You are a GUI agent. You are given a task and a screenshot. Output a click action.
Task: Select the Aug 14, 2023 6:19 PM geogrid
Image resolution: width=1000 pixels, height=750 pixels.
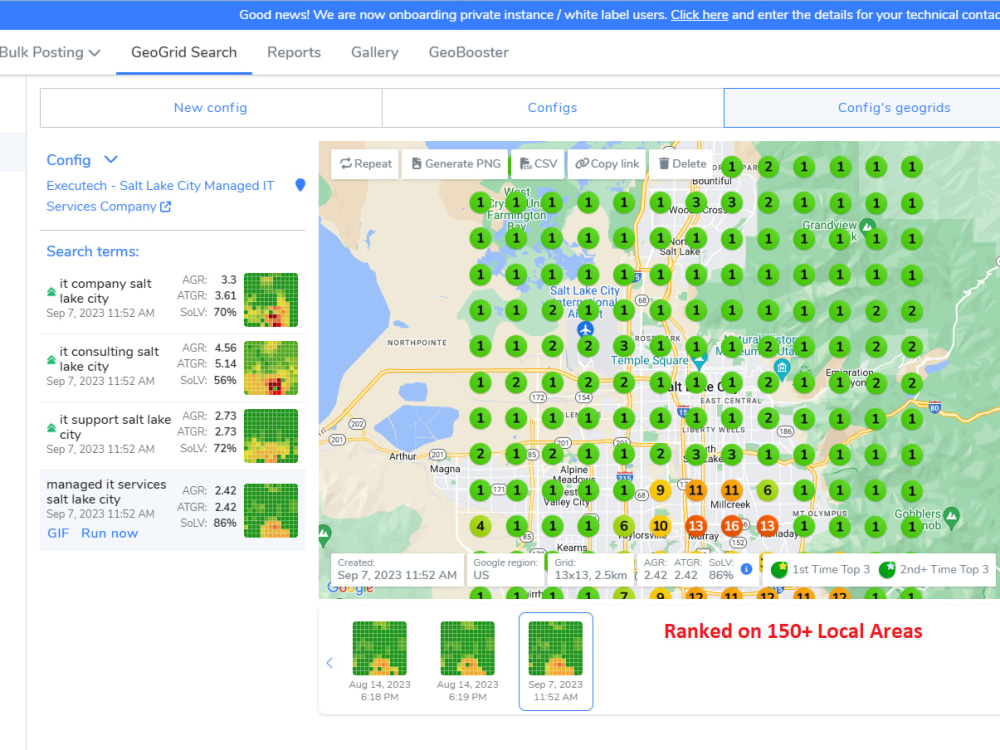[467, 661]
